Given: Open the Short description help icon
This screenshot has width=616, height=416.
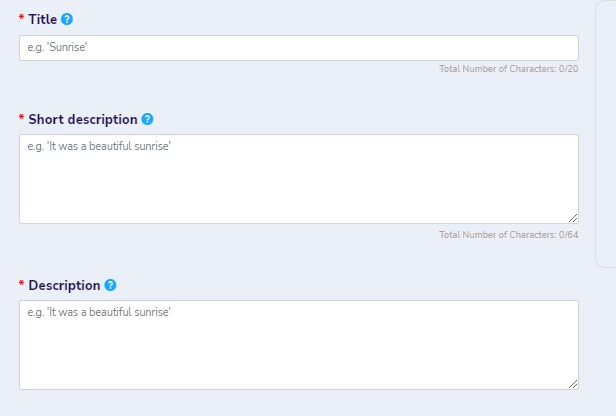Looking at the screenshot, I should click(147, 119).
